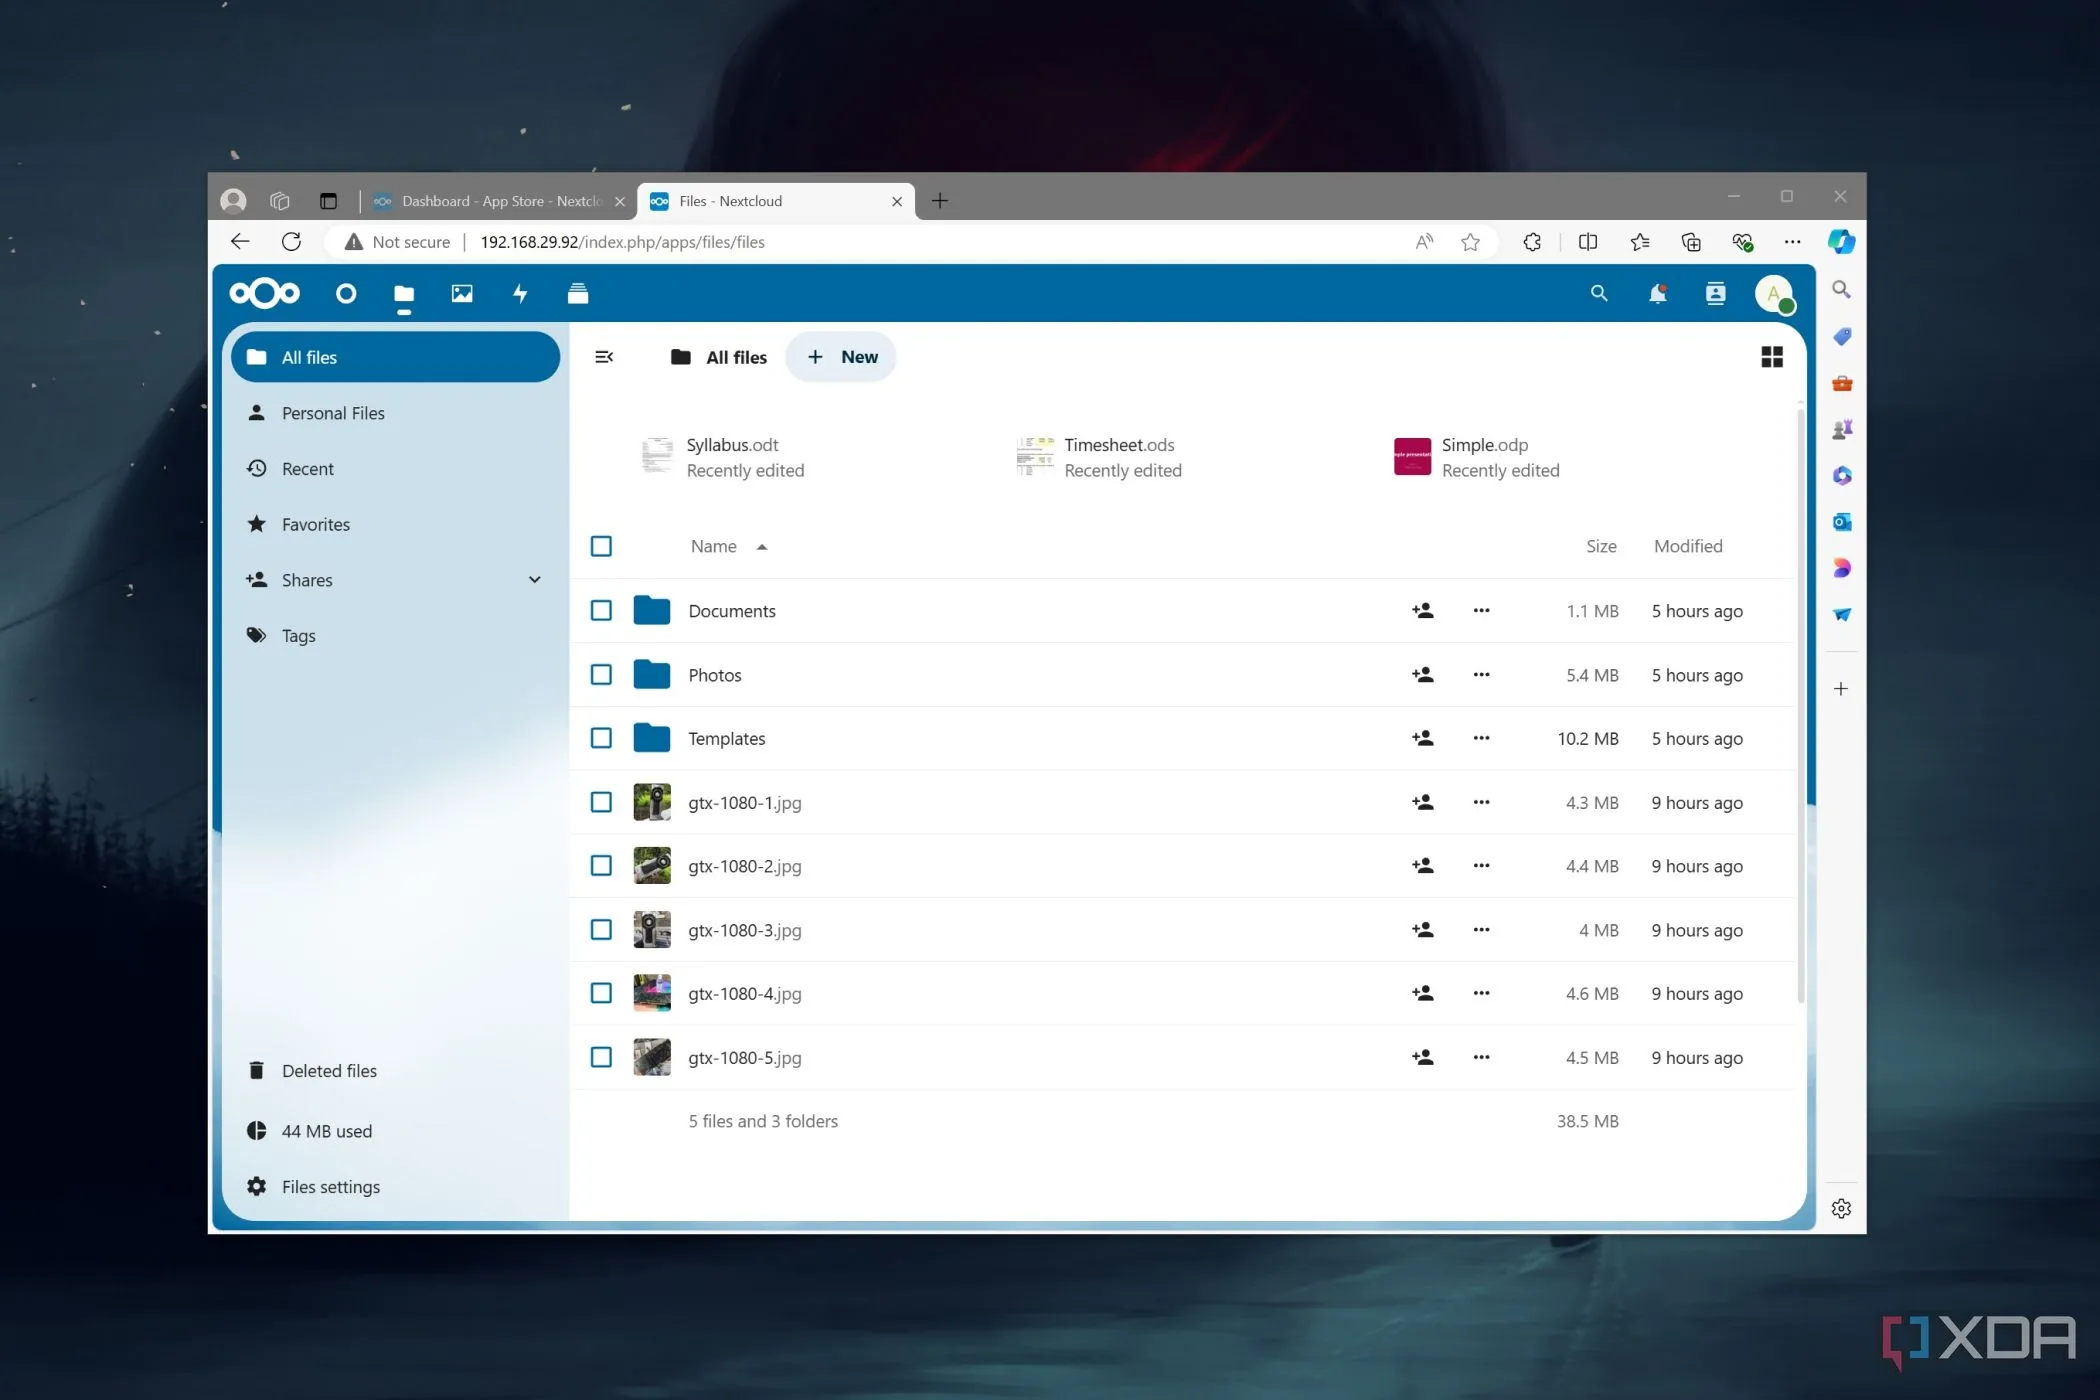2100x1400 pixels.
Task: Open Edge sidebar settings gear
Action: (1841, 1208)
